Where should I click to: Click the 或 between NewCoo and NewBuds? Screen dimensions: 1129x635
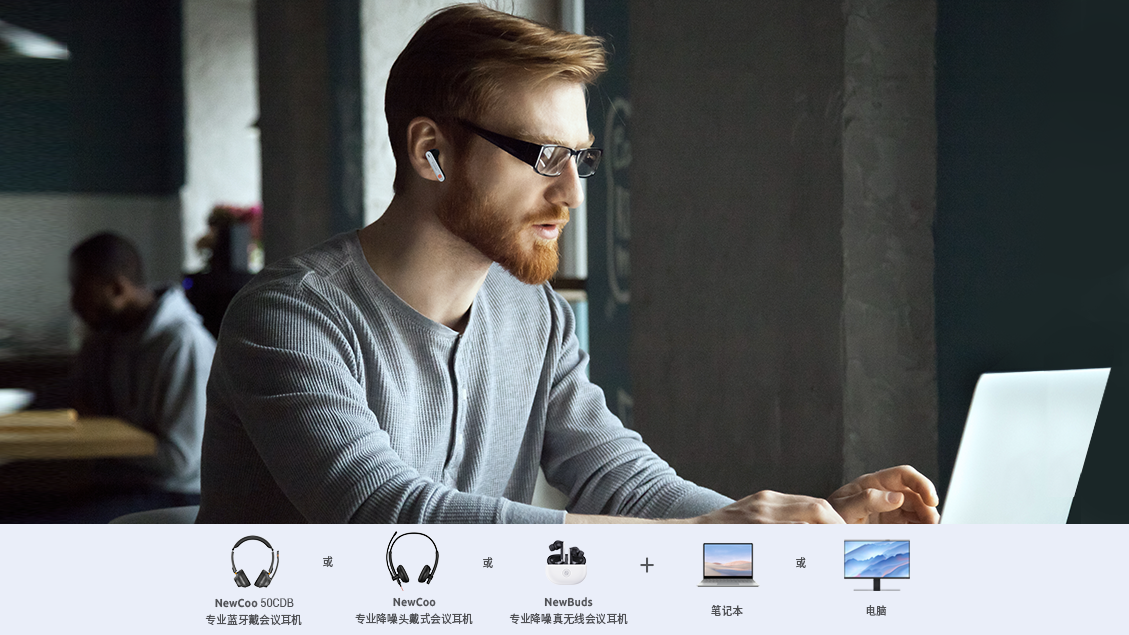pyautogui.click(x=488, y=563)
